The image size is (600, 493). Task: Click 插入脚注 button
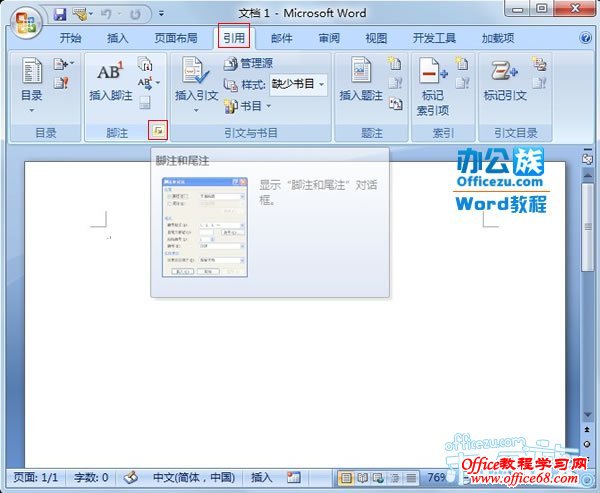[x=111, y=81]
